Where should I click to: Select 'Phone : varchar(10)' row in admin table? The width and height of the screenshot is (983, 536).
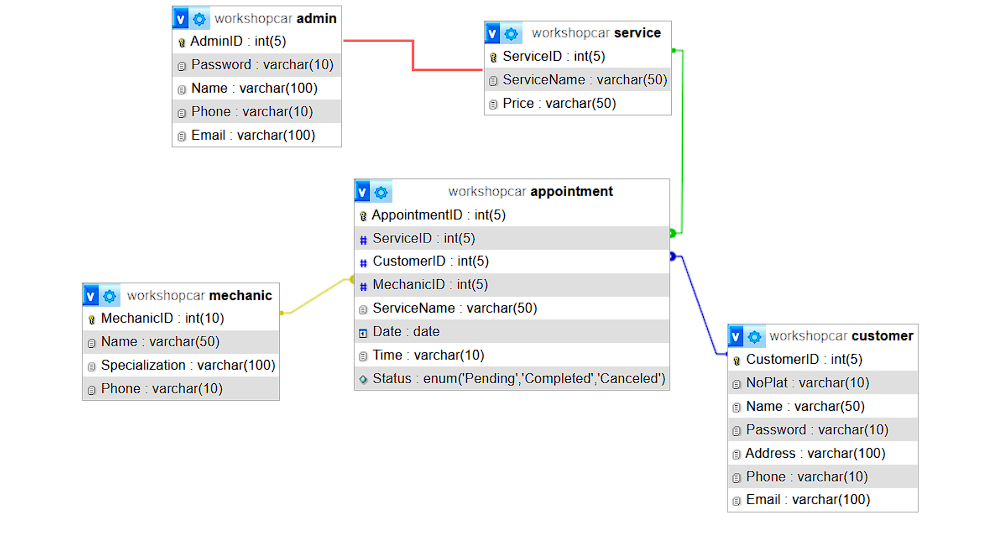pyautogui.click(x=257, y=112)
